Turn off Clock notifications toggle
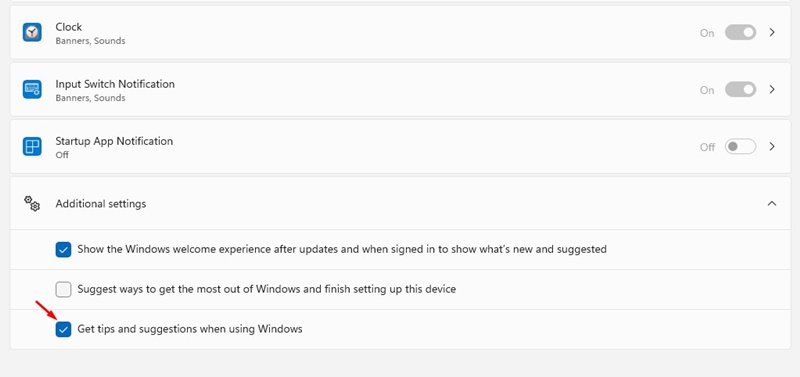This screenshot has height=377, width=800. (x=740, y=33)
